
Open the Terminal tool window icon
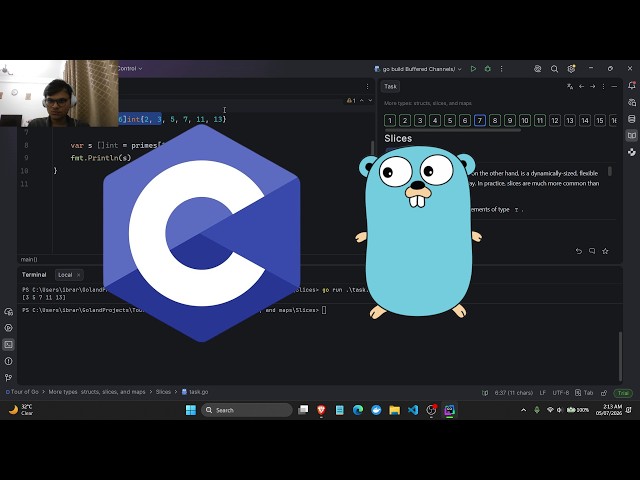click(9, 344)
